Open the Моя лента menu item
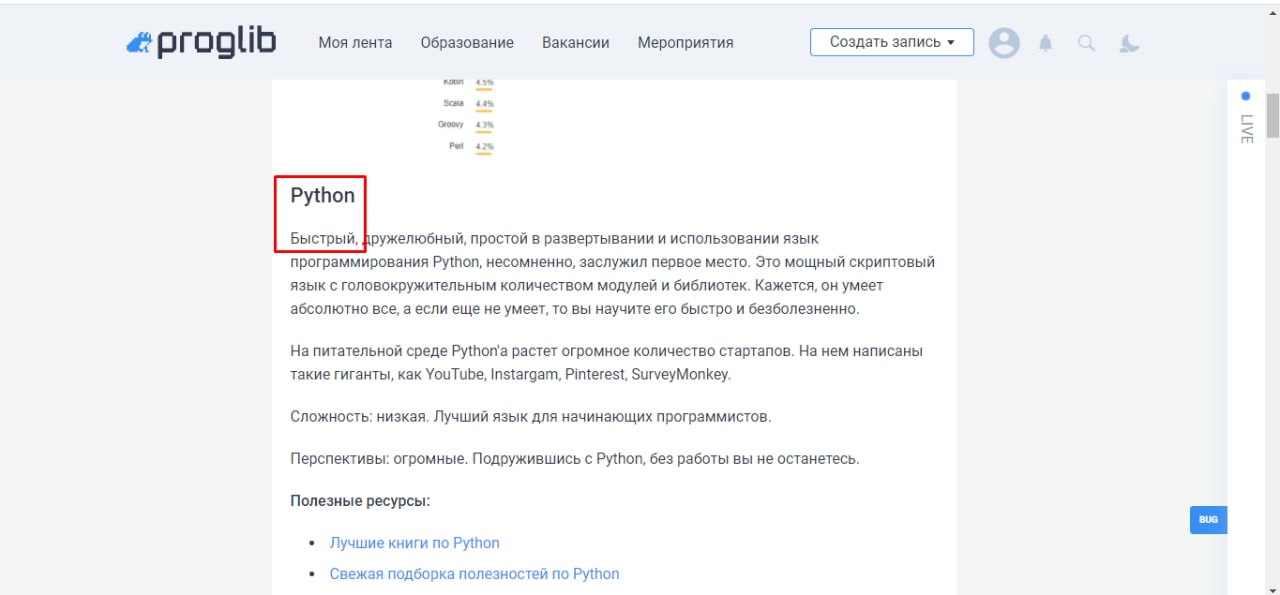1280x595 pixels. (355, 43)
